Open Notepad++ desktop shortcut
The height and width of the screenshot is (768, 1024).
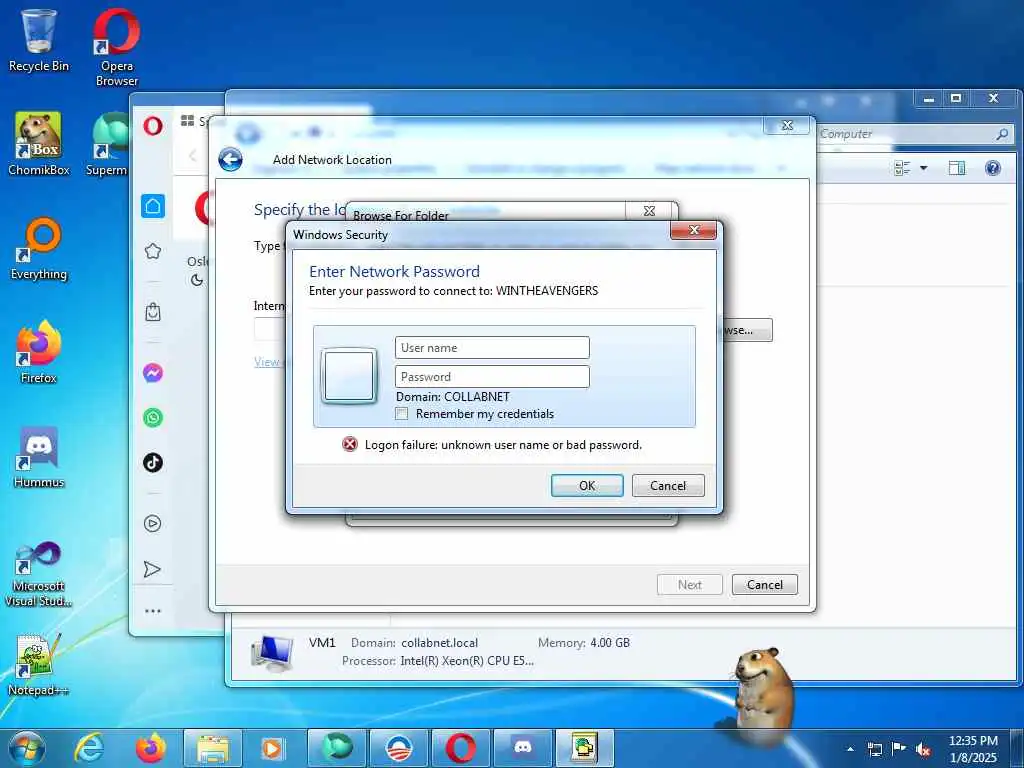point(39,665)
